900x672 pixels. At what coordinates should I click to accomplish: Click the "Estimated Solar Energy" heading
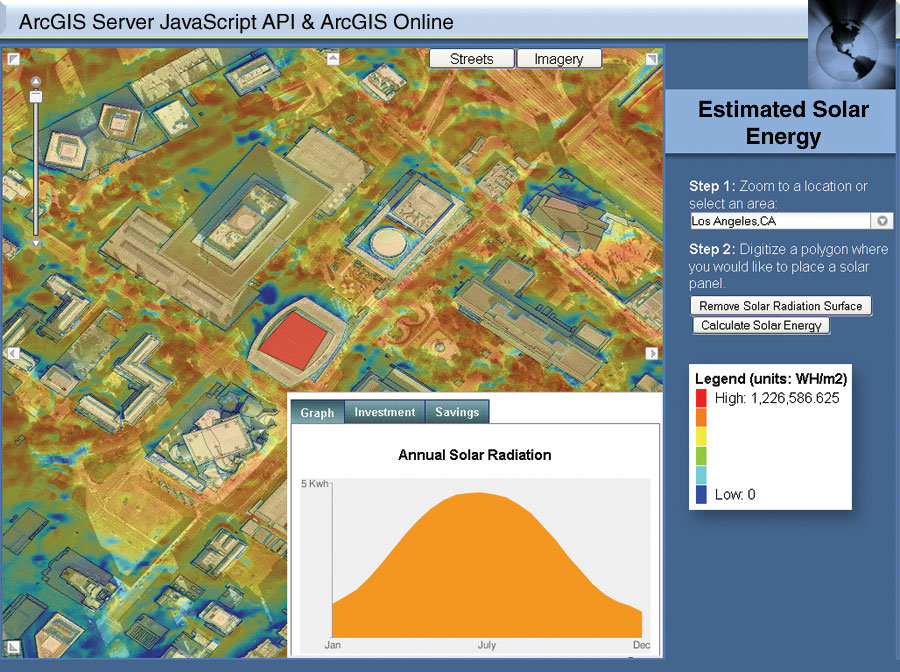[x=783, y=123]
